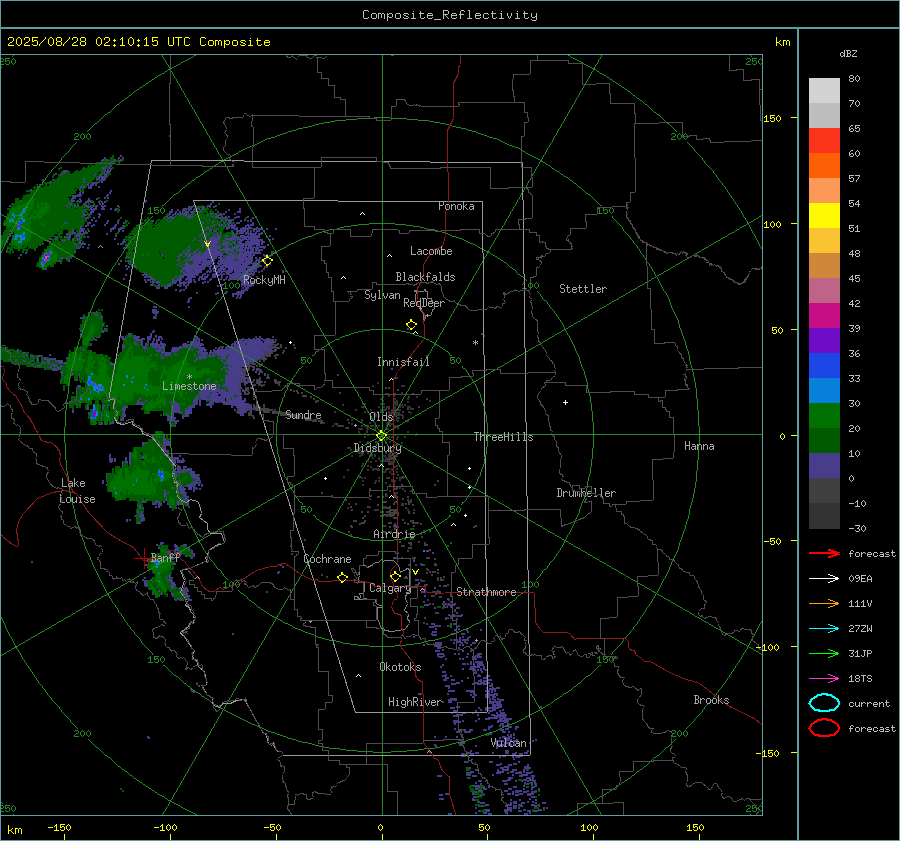Select the bright yellow swatch on dBZ scale
Viewport: 900px width, 841px height.
coord(824,215)
